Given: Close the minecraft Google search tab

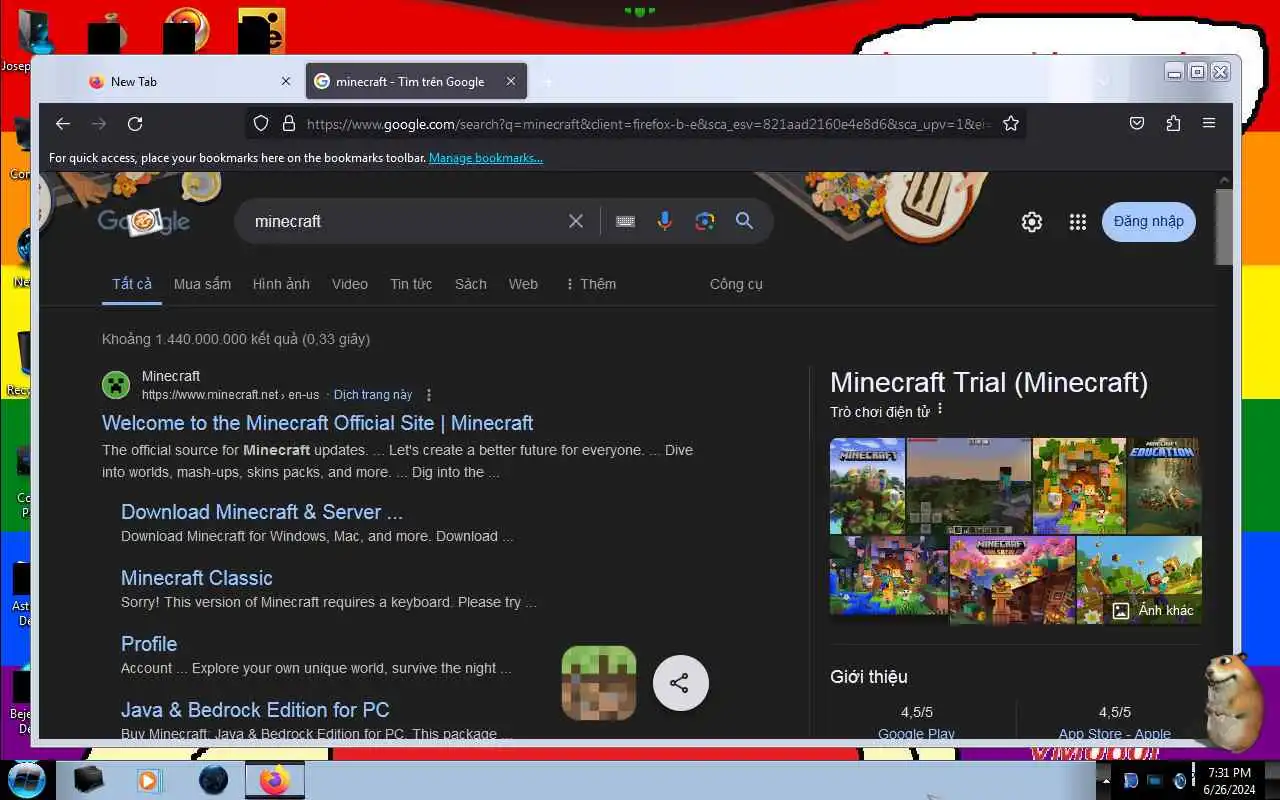Looking at the screenshot, I should [510, 82].
